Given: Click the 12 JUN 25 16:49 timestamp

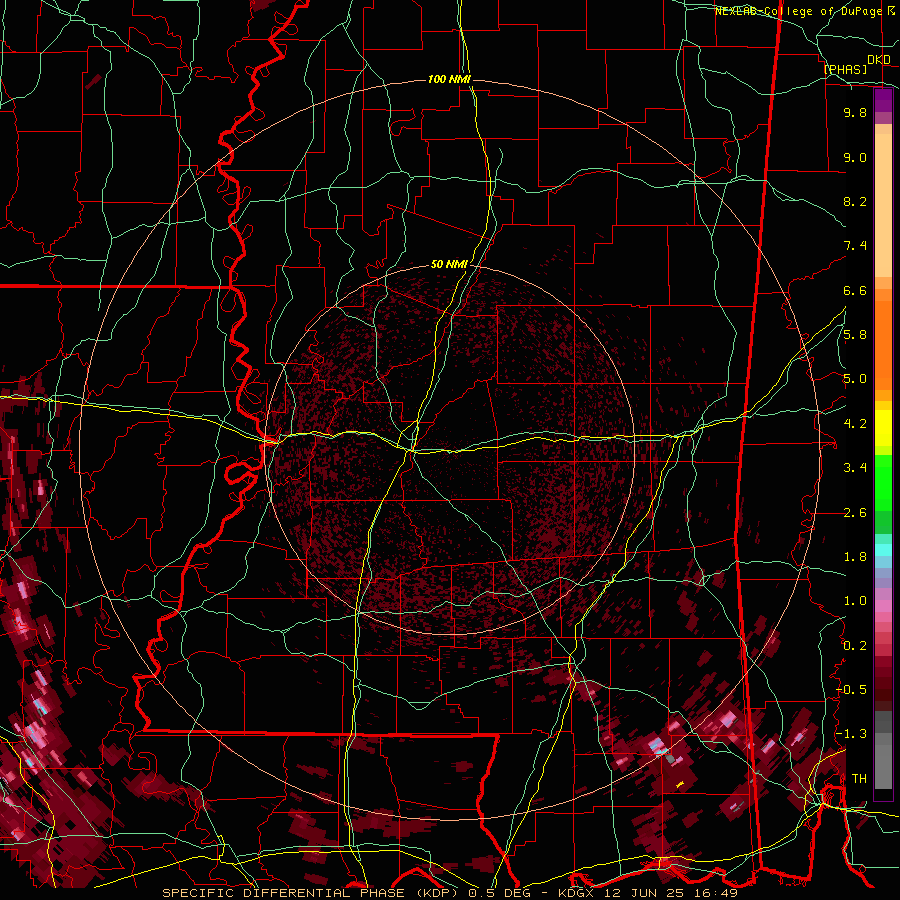Looking at the screenshot, I should point(669,893).
